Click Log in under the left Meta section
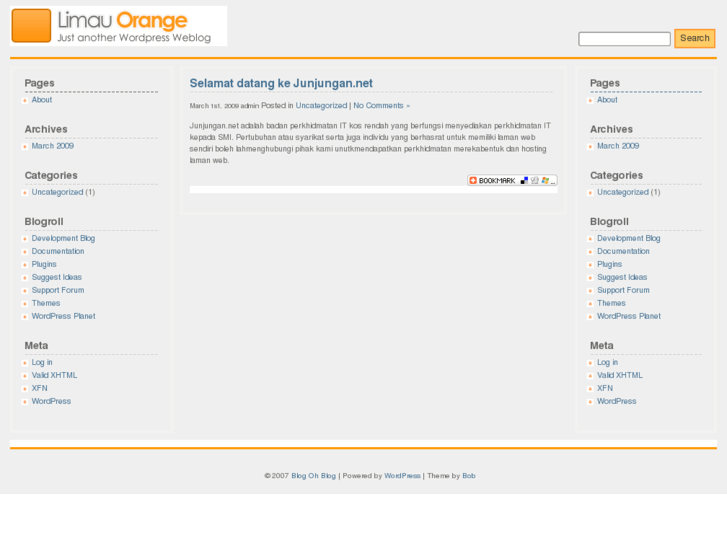Viewport: 727px width, 545px height. pyautogui.click(x=42, y=362)
